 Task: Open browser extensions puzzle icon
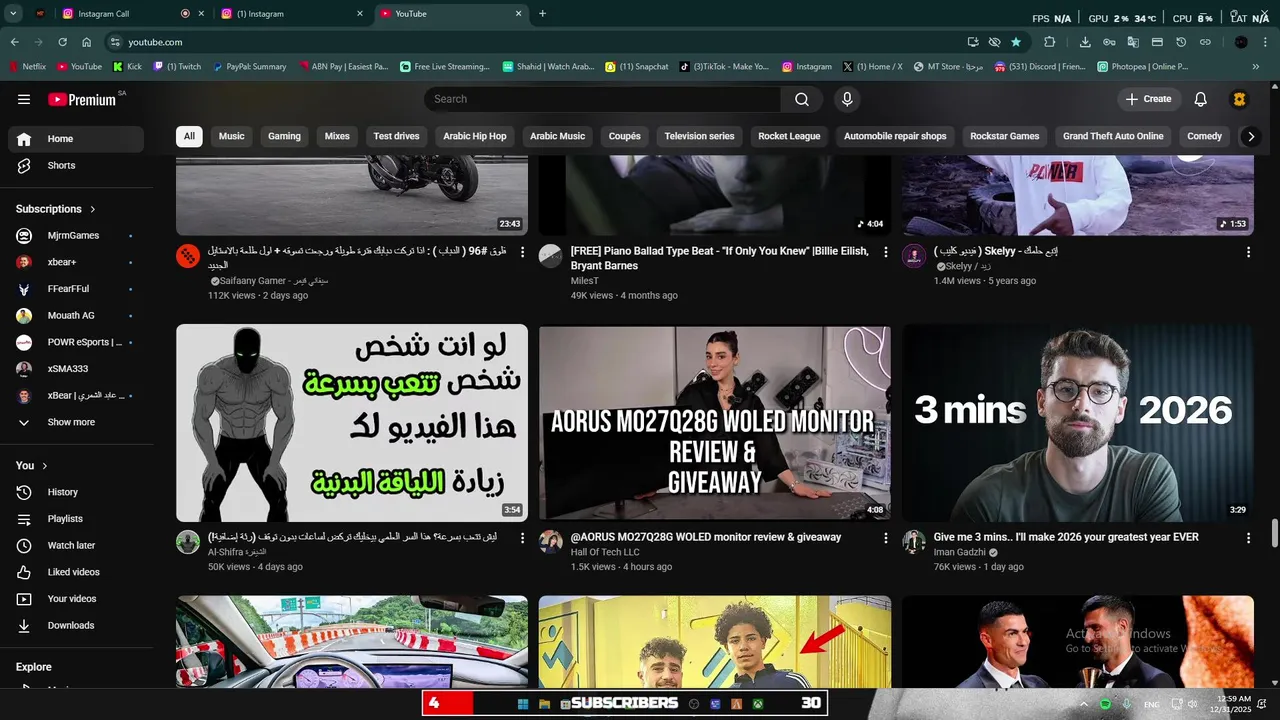click(1049, 42)
